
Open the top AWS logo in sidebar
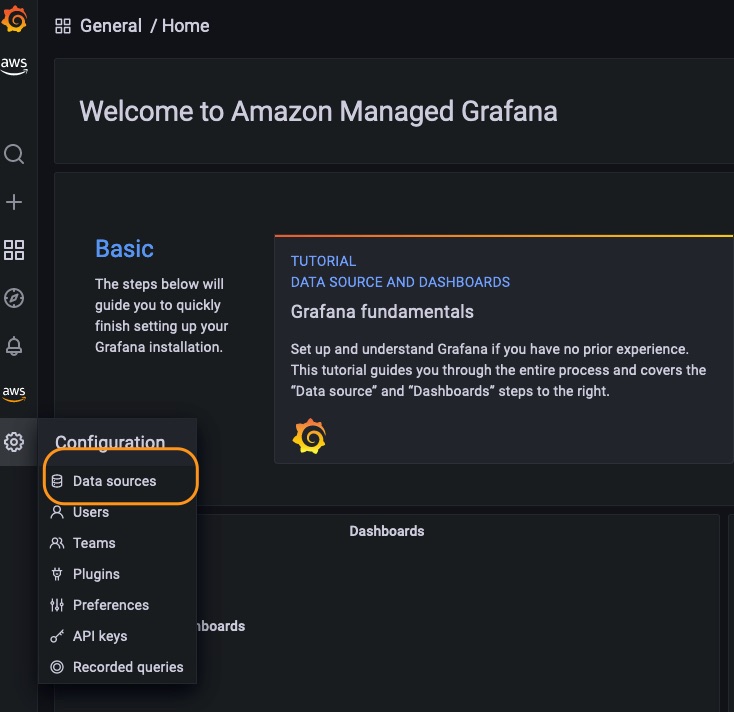point(14,66)
